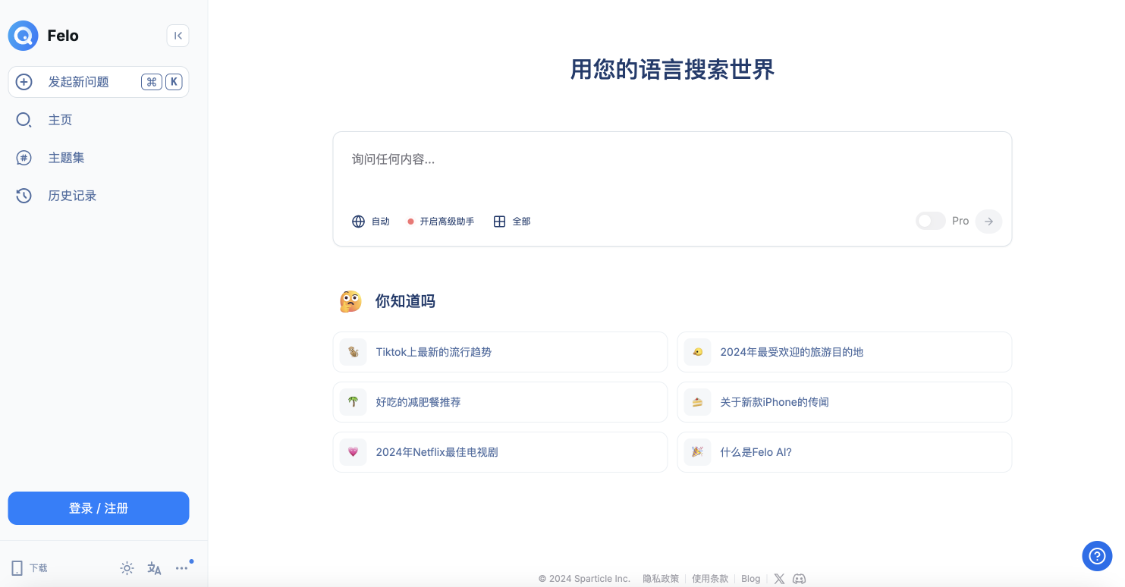Open language settings via translate icon

[x=153, y=567]
